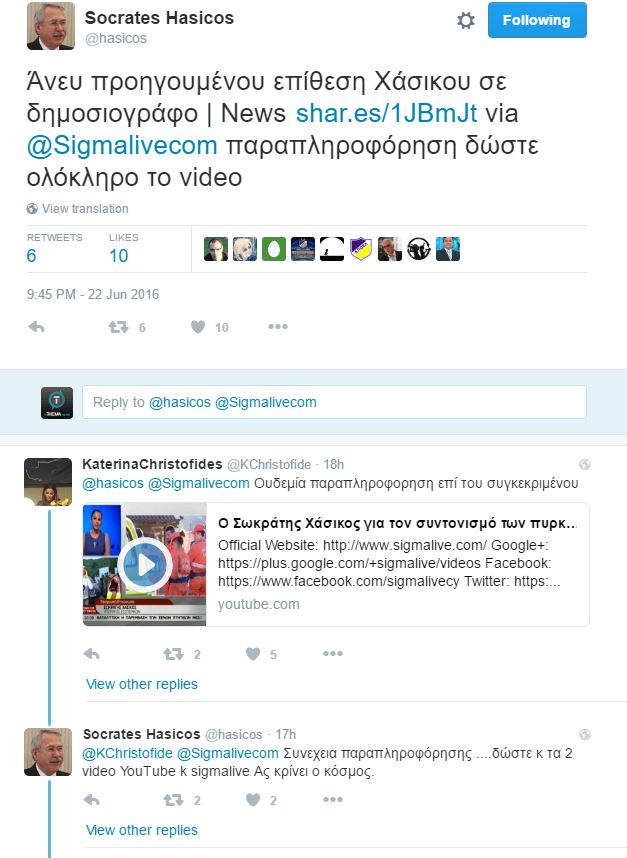The height and width of the screenshot is (858, 627).
Task: Like the main tweet with 10 likes
Action: point(198,327)
